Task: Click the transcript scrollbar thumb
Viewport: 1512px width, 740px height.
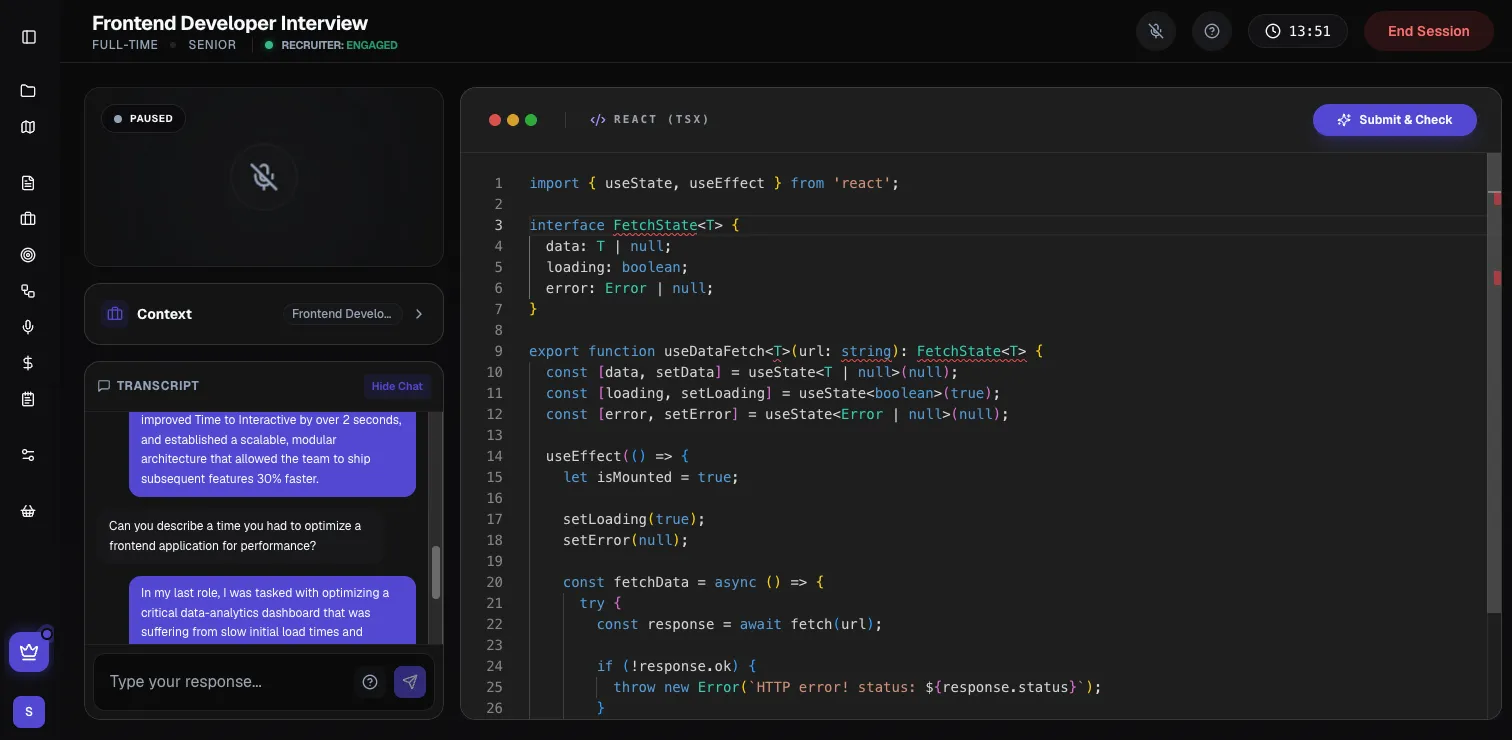Action: click(436, 573)
